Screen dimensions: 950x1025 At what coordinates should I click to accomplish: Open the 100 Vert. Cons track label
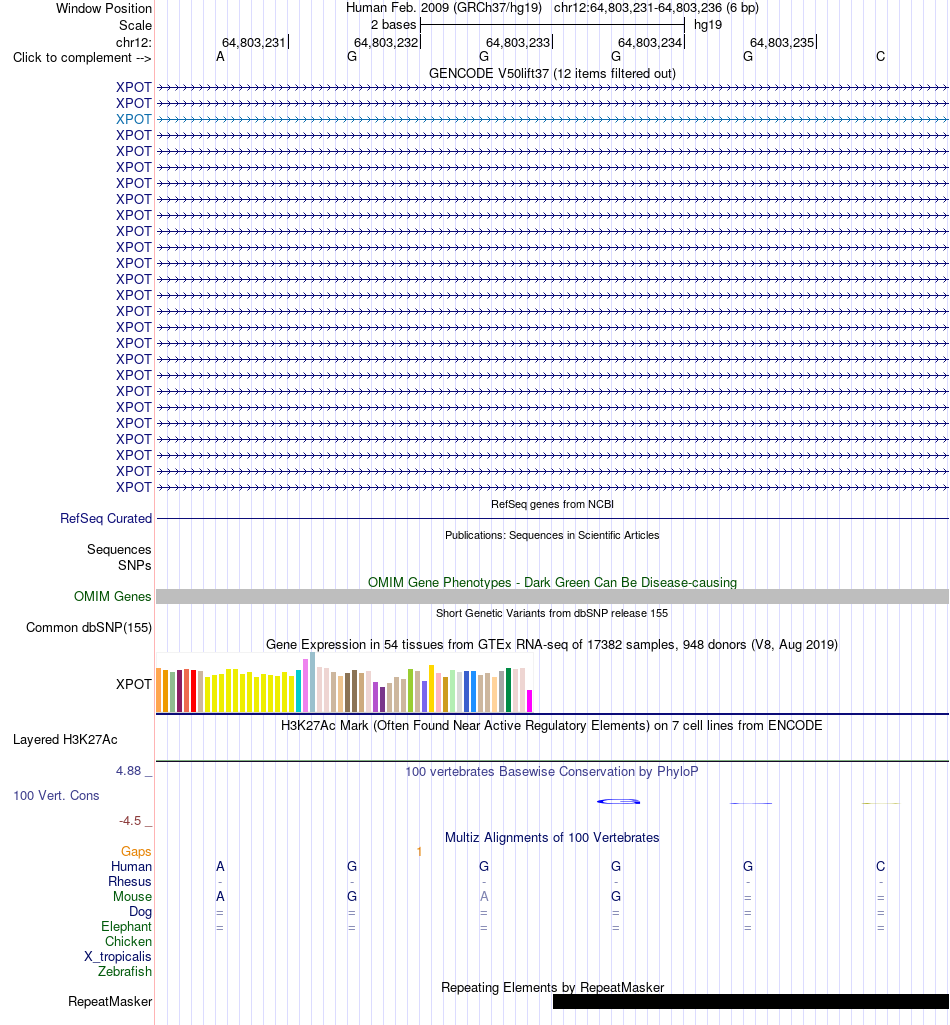[56, 796]
